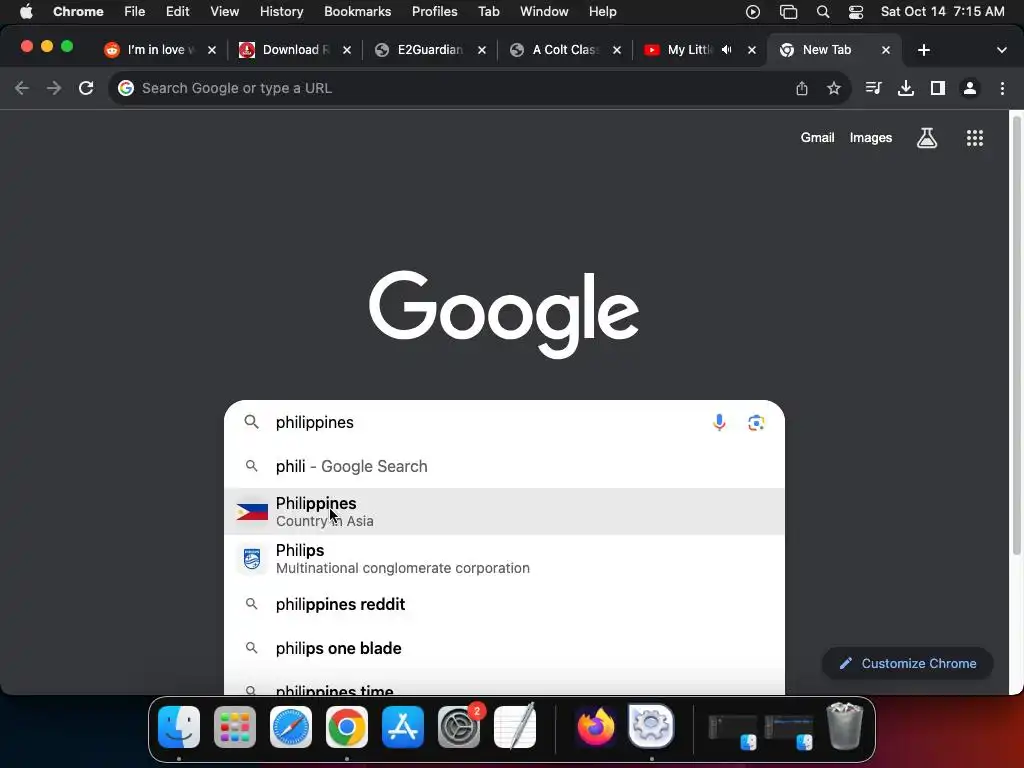The height and width of the screenshot is (768, 1024).
Task: Open the Google apps grid
Action: pos(974,138)
